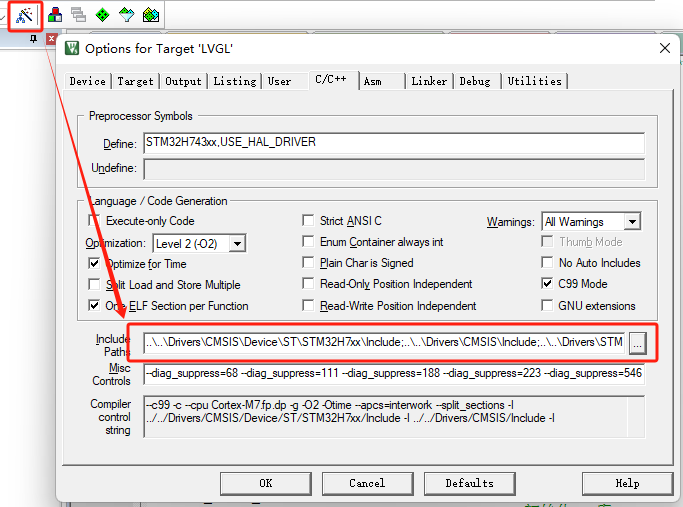Enable Split Load and Store Multiple
This screenshot has height=507, width=683.
coord(94,284)
